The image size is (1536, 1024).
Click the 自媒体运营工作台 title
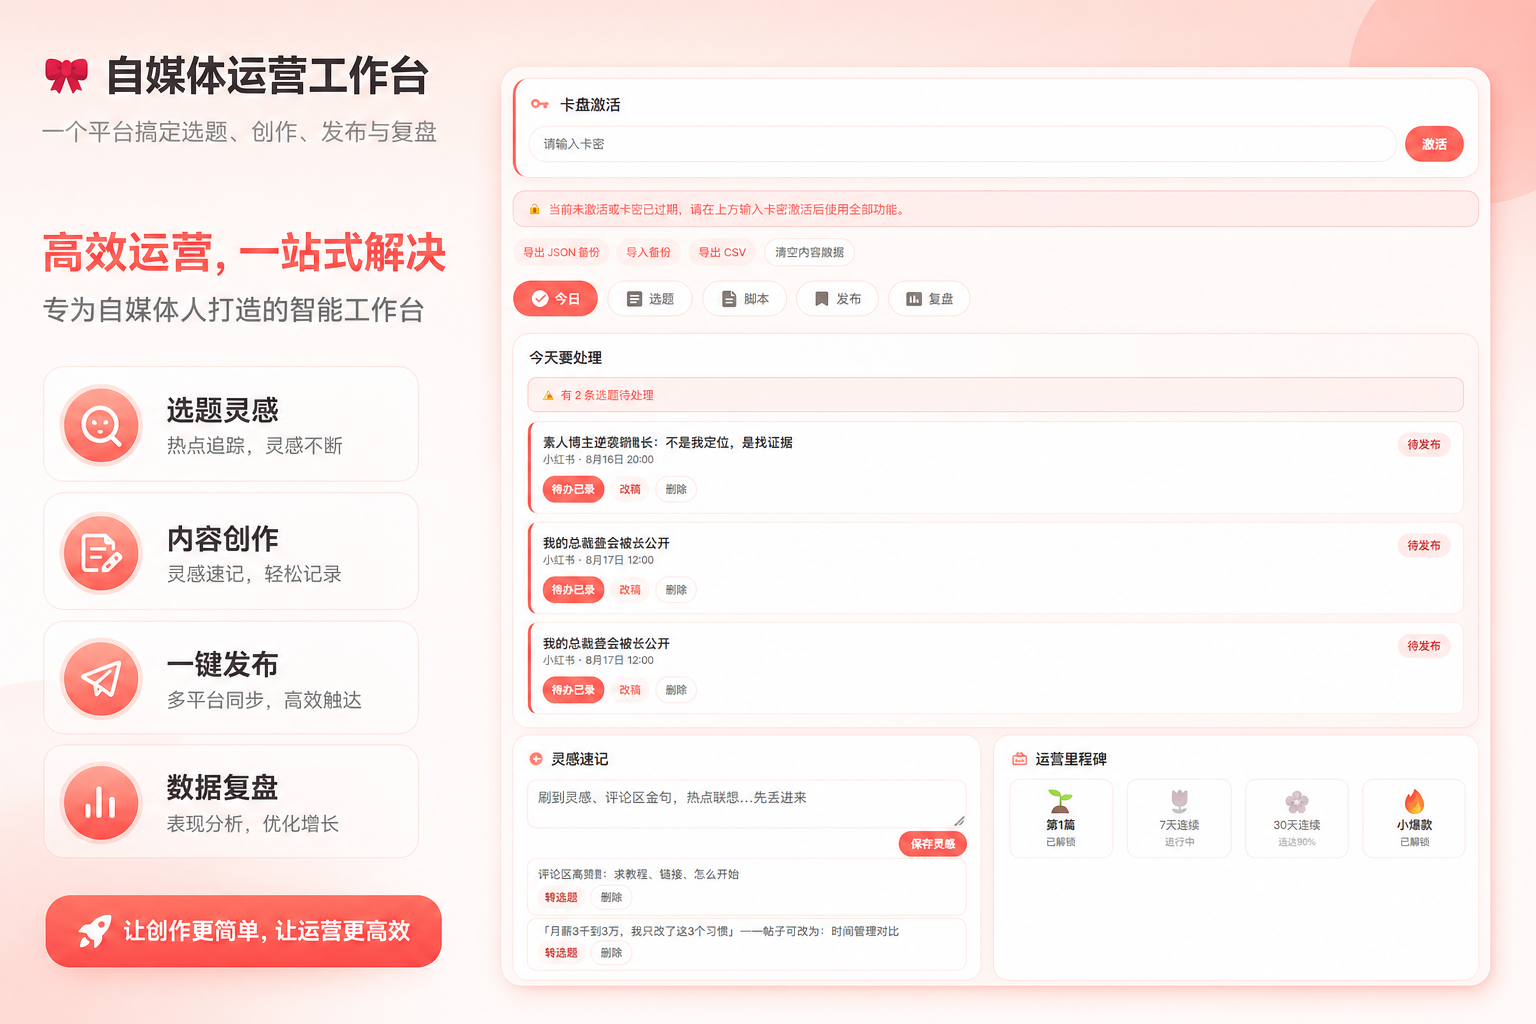pos(267,76)
